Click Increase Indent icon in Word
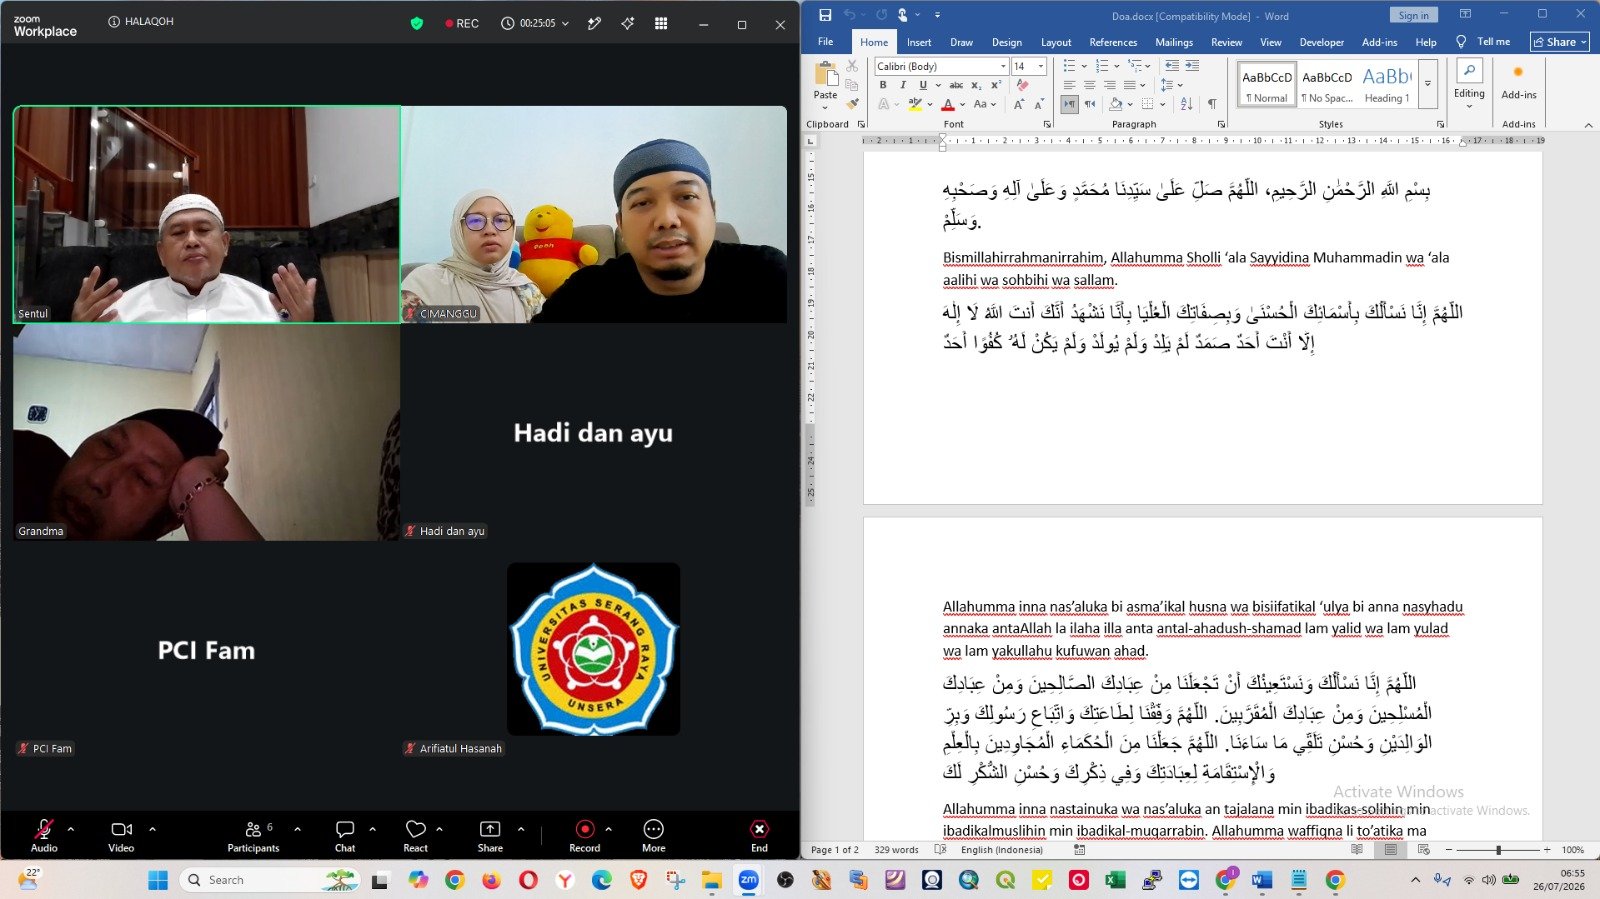The image size is (1600, 899). pyautogui.click(x=1192, y=66)
